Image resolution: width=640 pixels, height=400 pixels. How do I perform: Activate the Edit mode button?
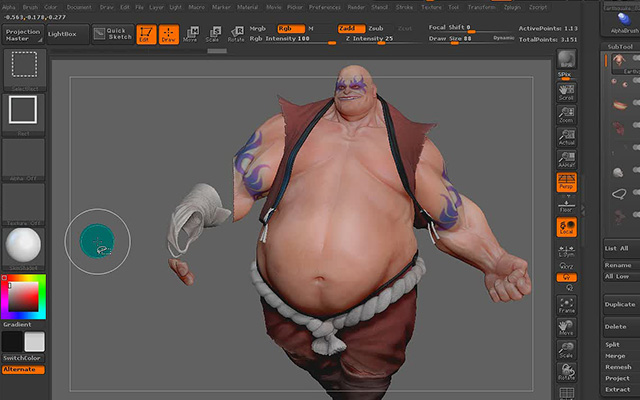point(146,34)
